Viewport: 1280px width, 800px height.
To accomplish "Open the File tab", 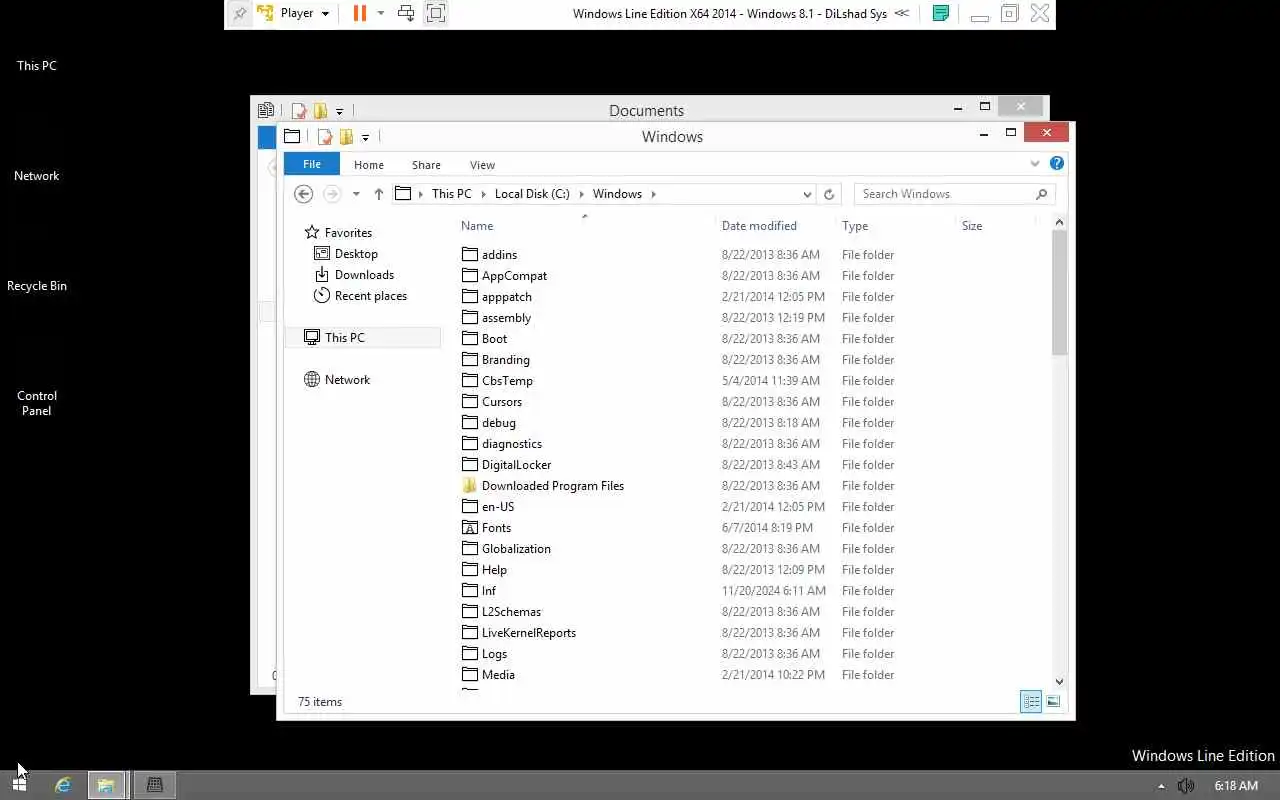I will point(312,164).
